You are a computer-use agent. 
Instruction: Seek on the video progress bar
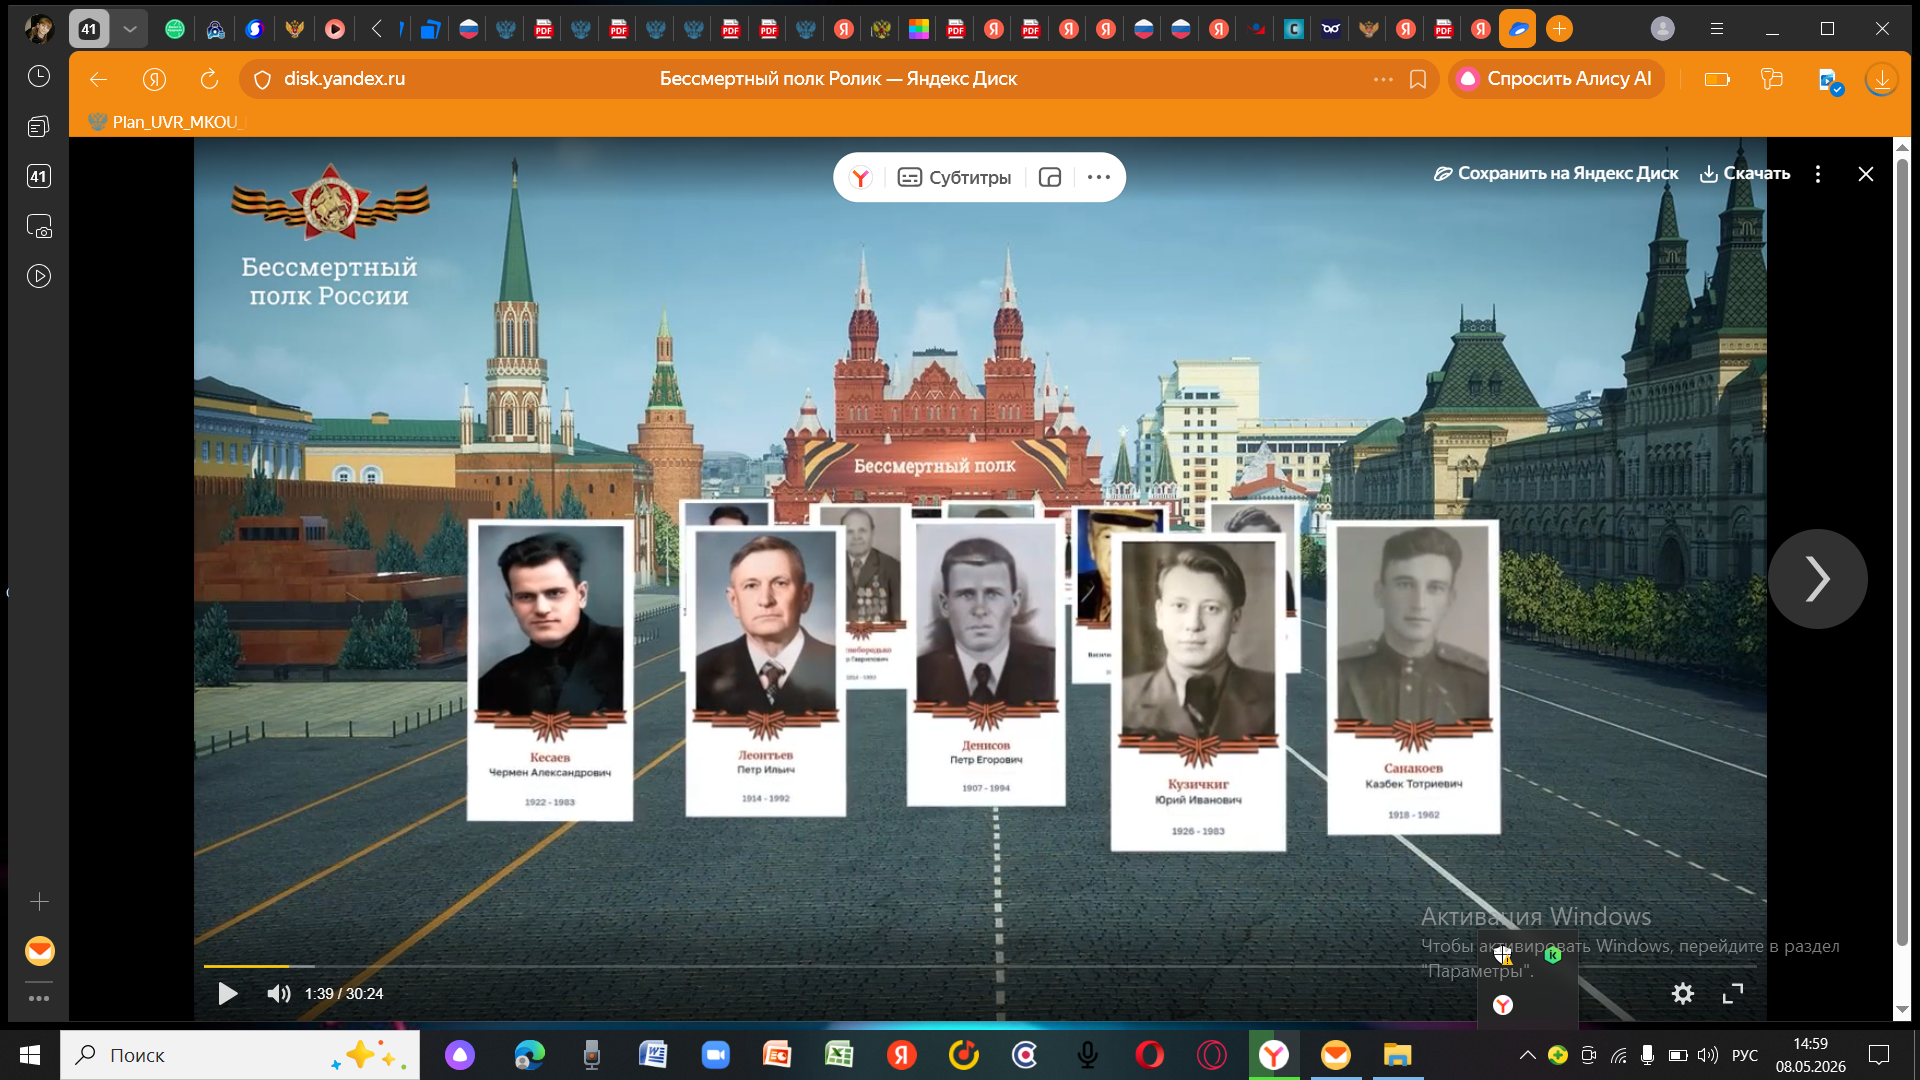click(980, 966)
